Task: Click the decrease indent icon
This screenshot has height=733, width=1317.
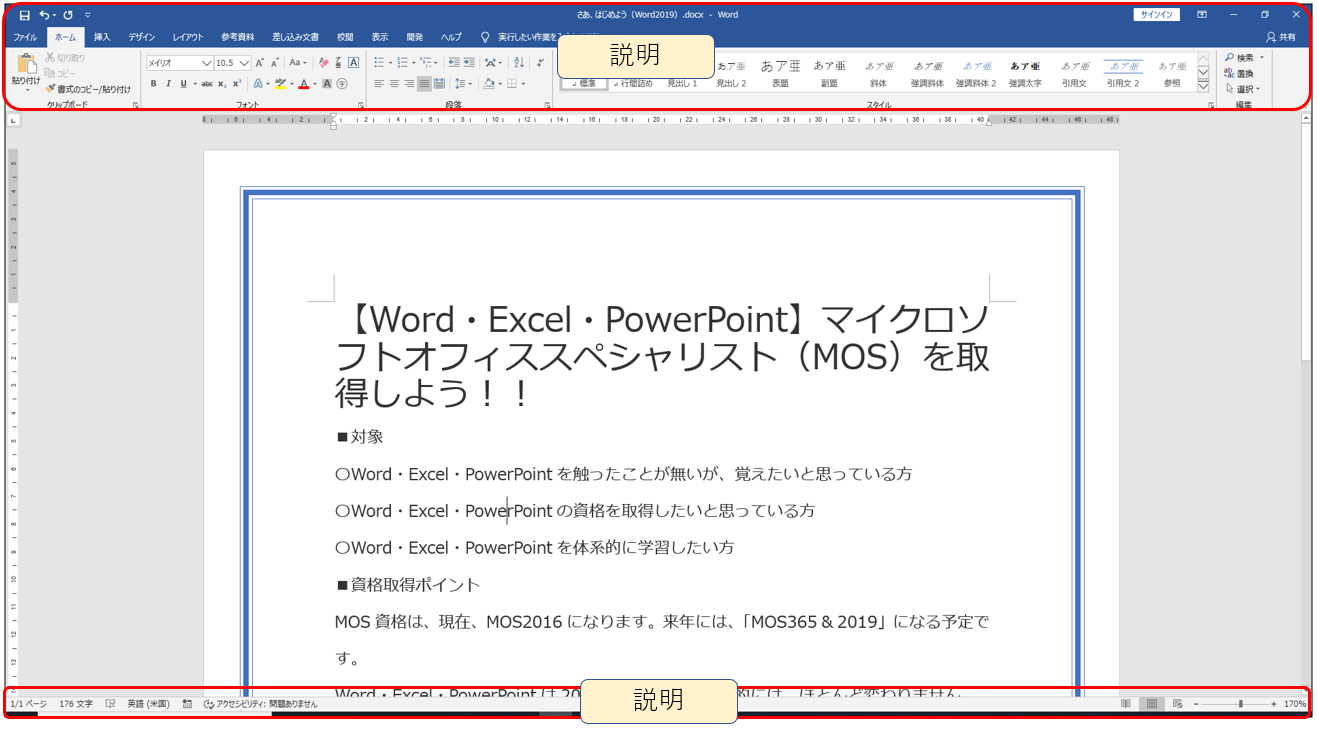Action: (454, 62)
